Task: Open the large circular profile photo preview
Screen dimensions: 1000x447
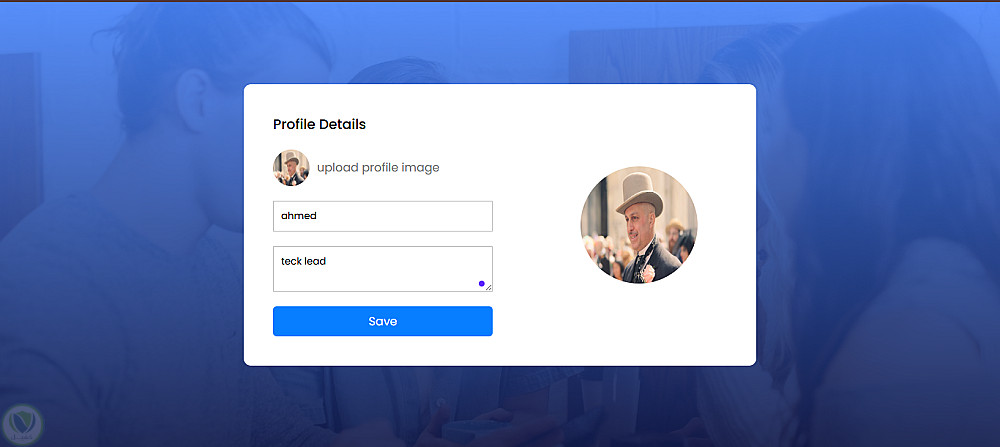Action: pyautogui.click(x=639, y=225)
